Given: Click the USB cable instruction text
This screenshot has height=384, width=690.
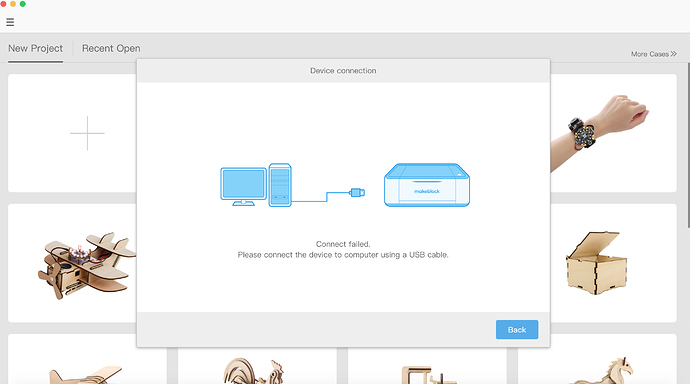Looking at the screenshot, I should coord(343,255).
